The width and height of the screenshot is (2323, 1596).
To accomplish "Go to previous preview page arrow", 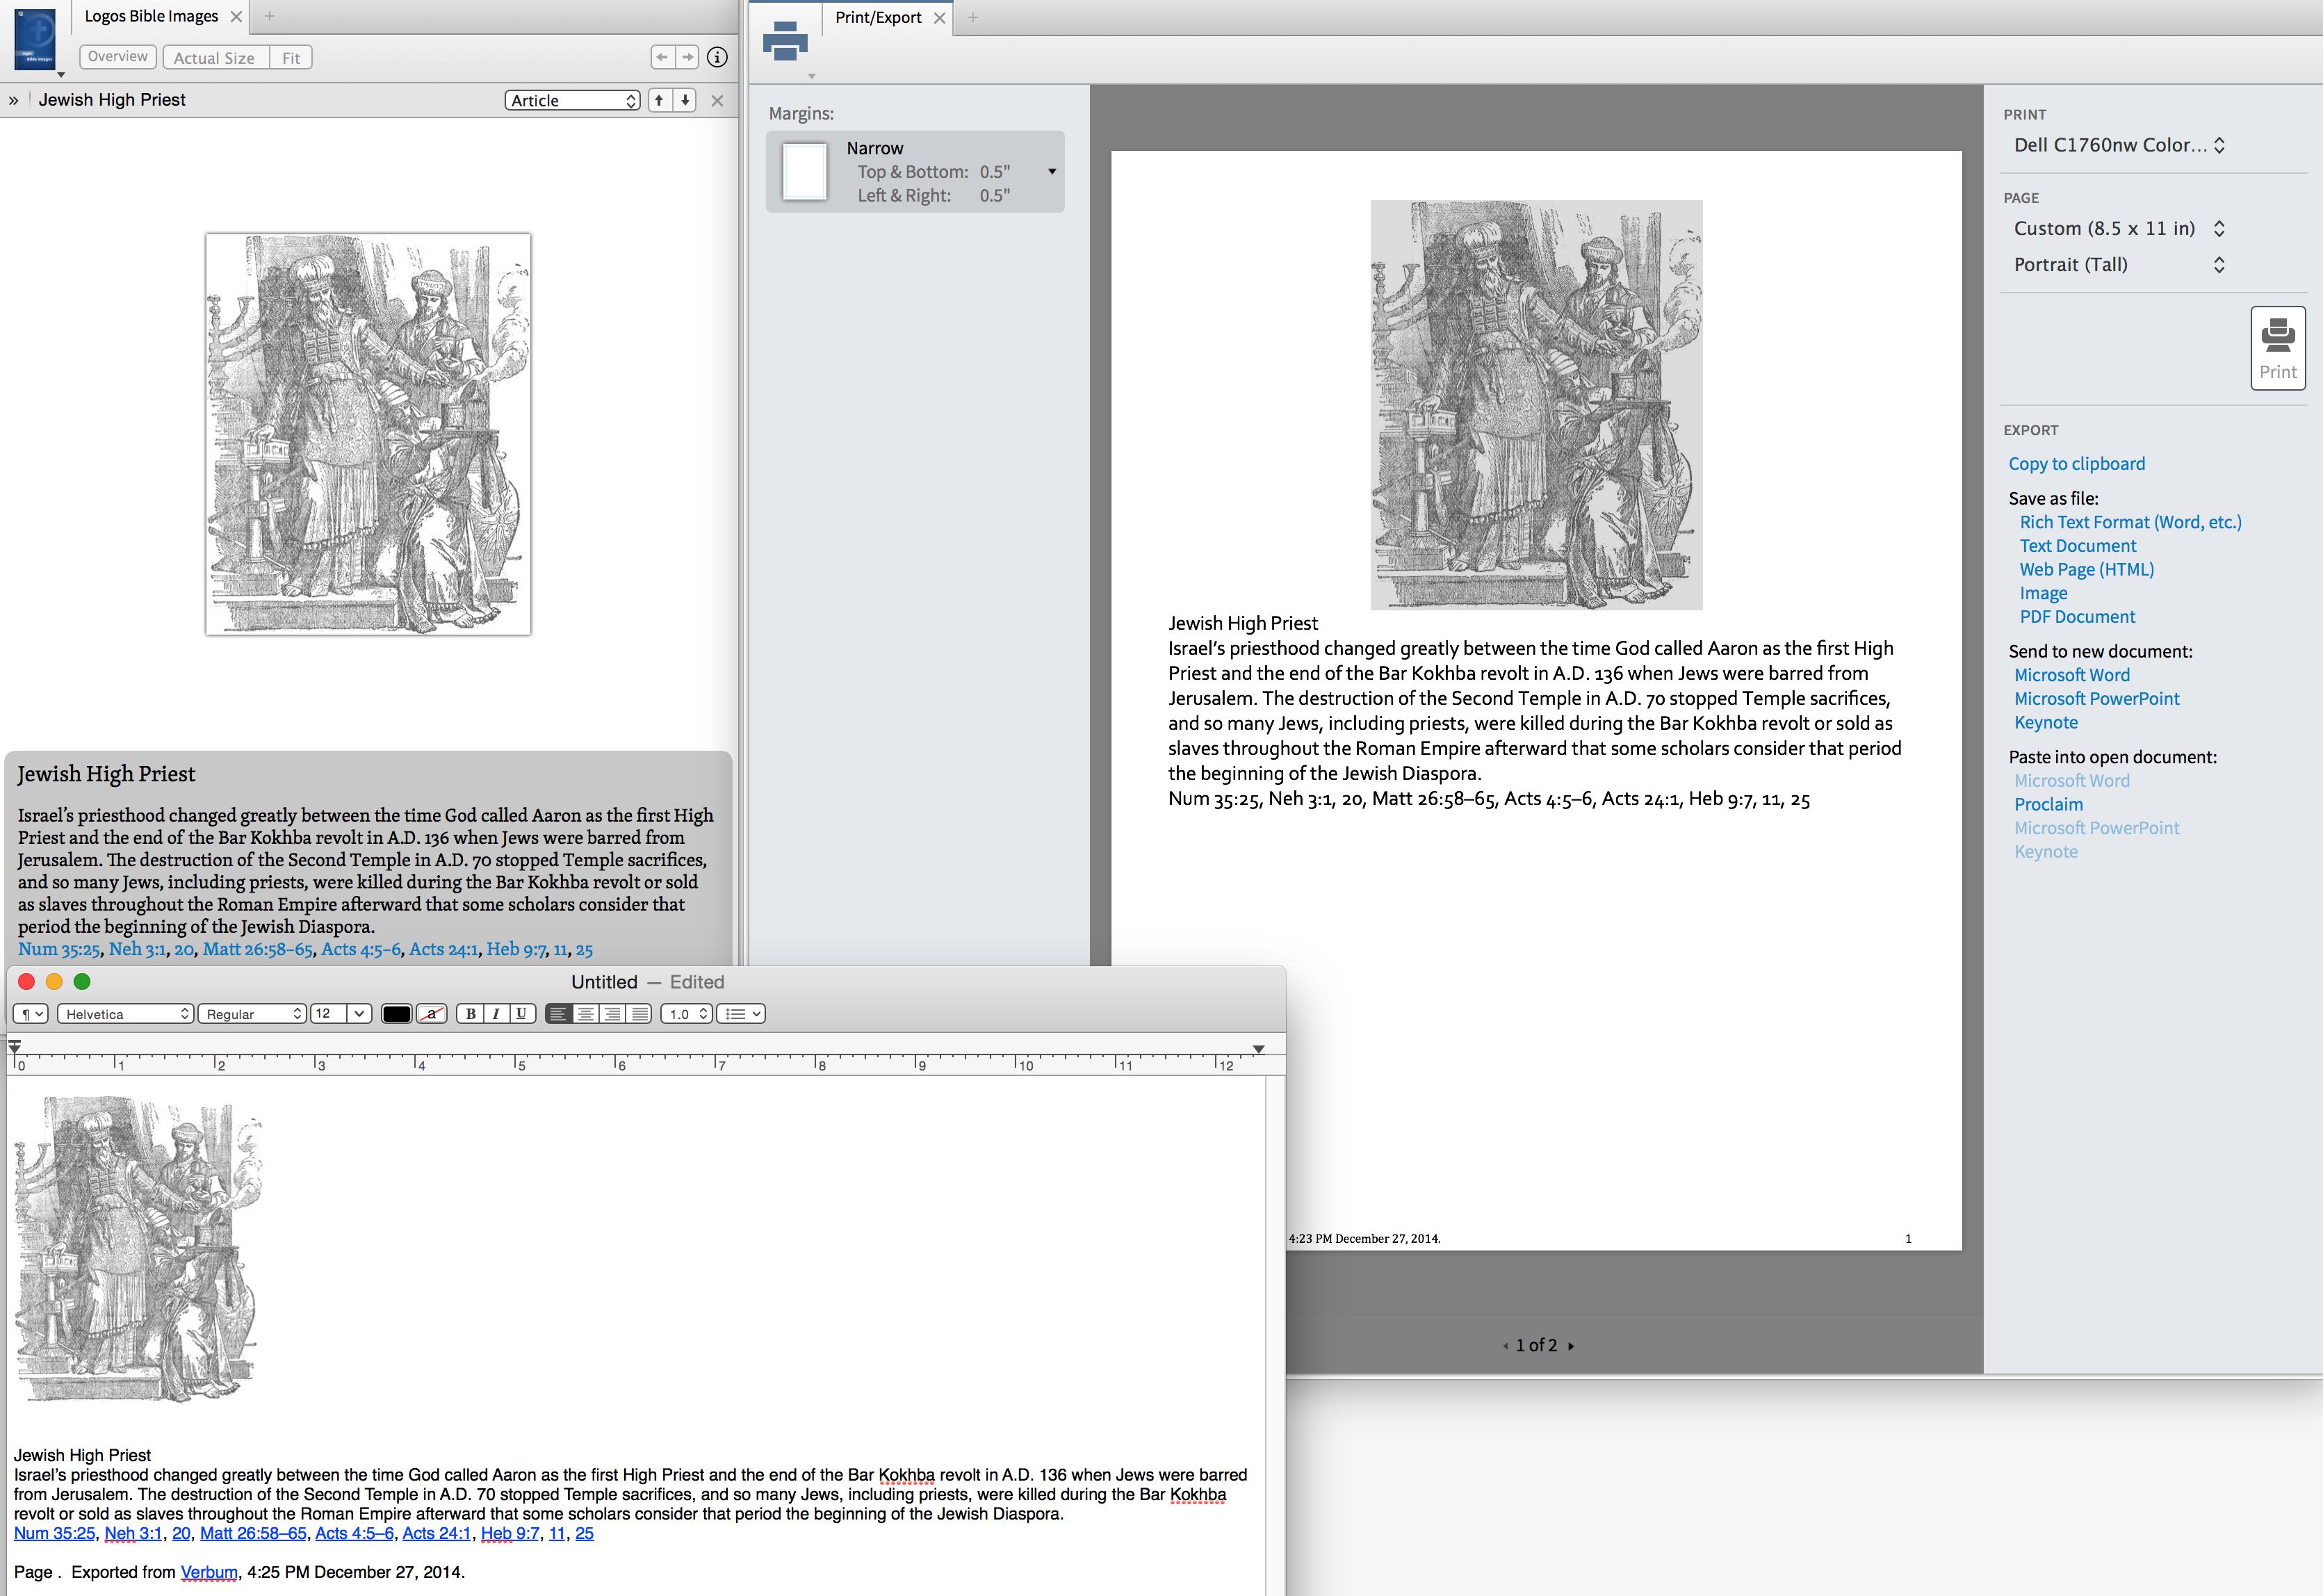I will (x=1505, y=1346).
